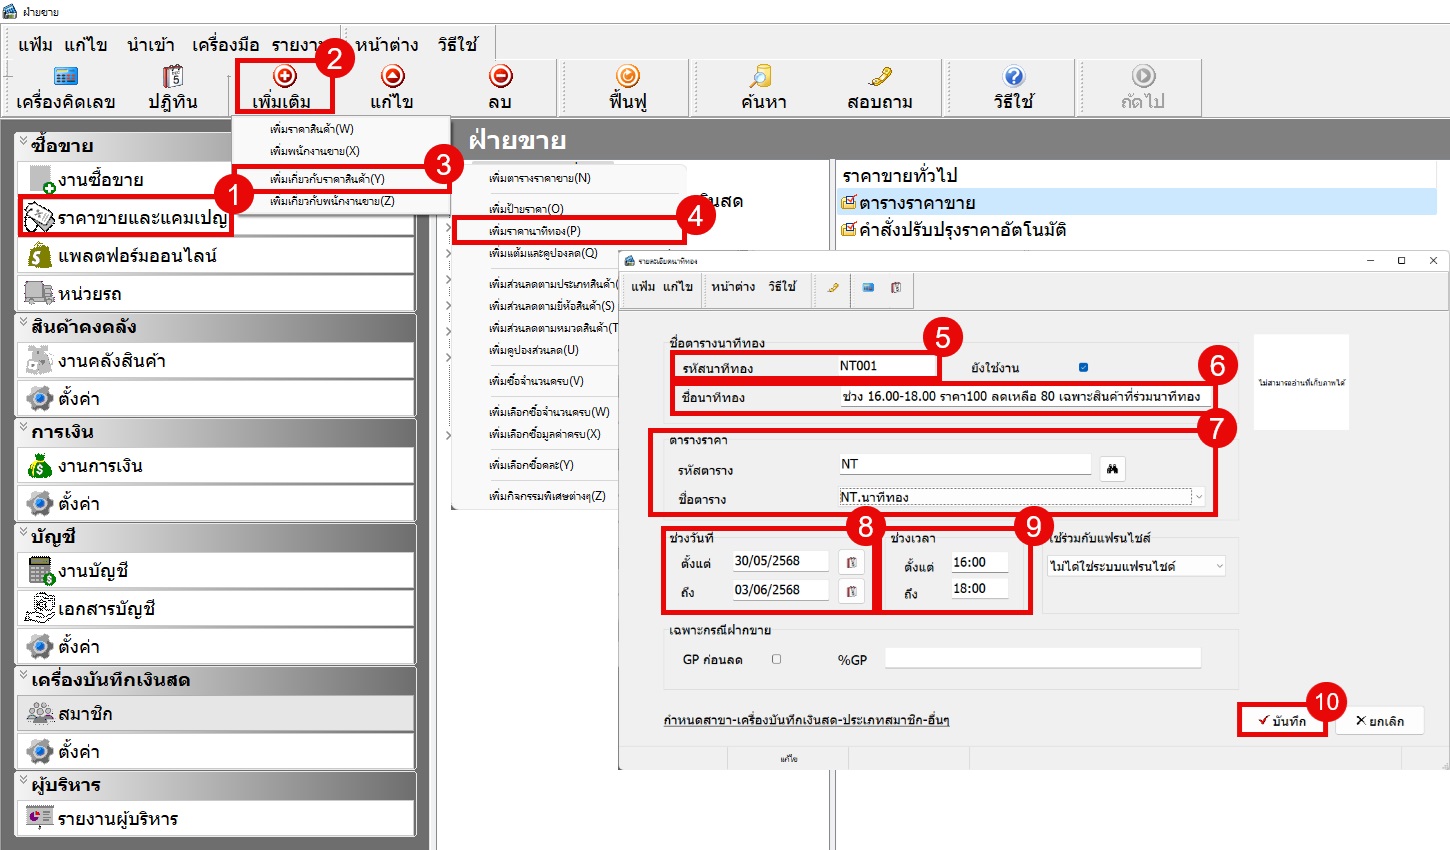Open the ปฏิทิน calendar tool
1450x850 pixels.
point(173,87)
